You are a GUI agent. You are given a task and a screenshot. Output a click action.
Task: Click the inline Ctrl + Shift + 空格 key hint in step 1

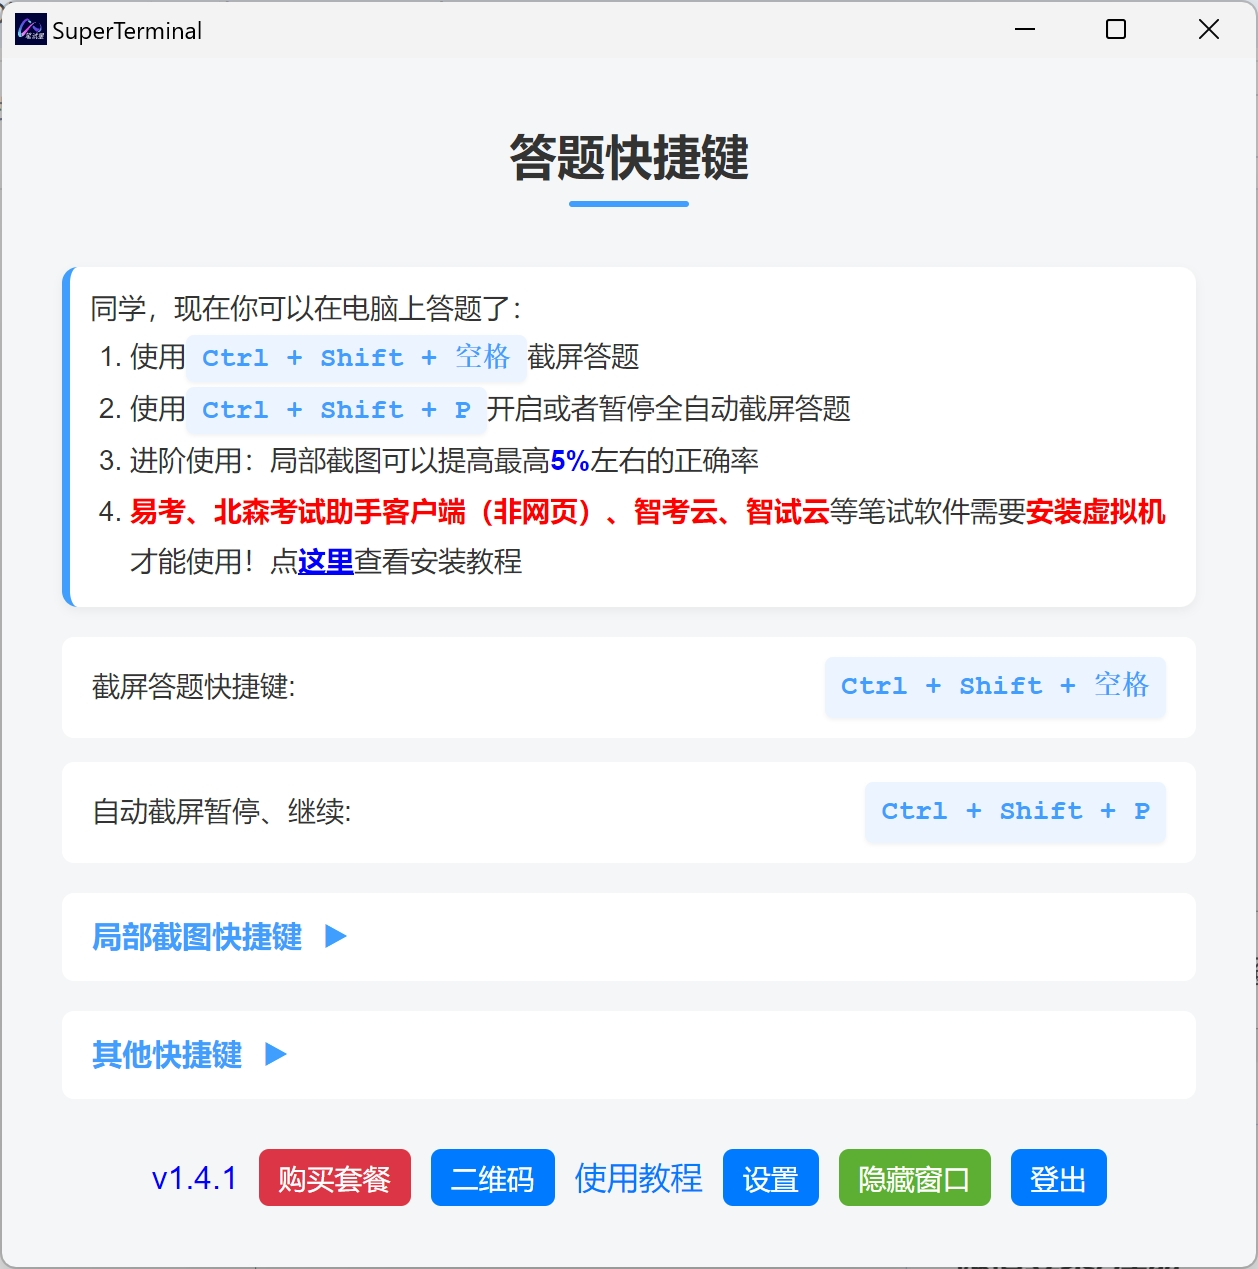[356, 358]
